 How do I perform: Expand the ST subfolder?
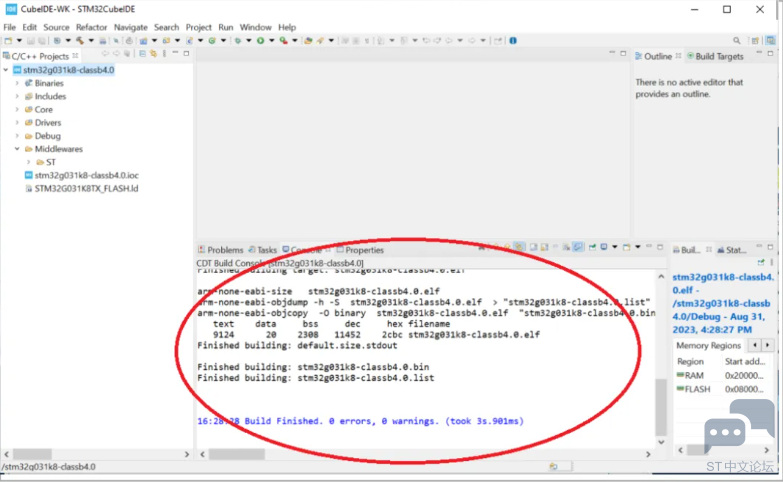(28, 162)
